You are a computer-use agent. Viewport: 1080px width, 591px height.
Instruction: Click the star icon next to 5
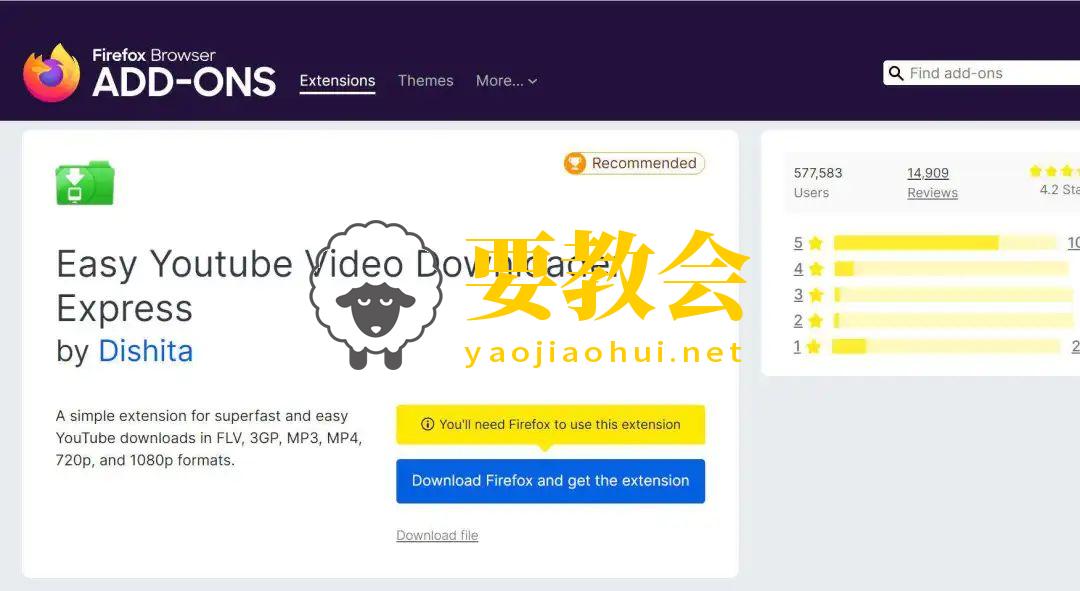click(x=816, y=243)
